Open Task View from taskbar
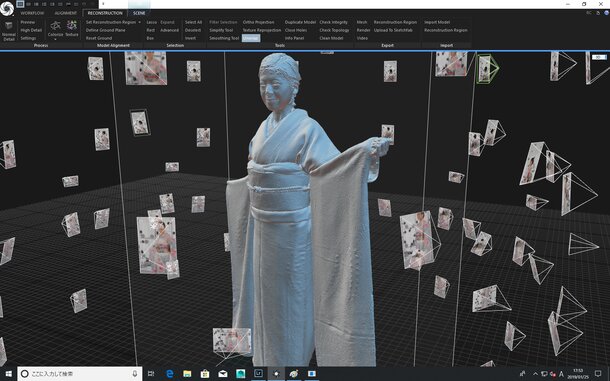 151,374
